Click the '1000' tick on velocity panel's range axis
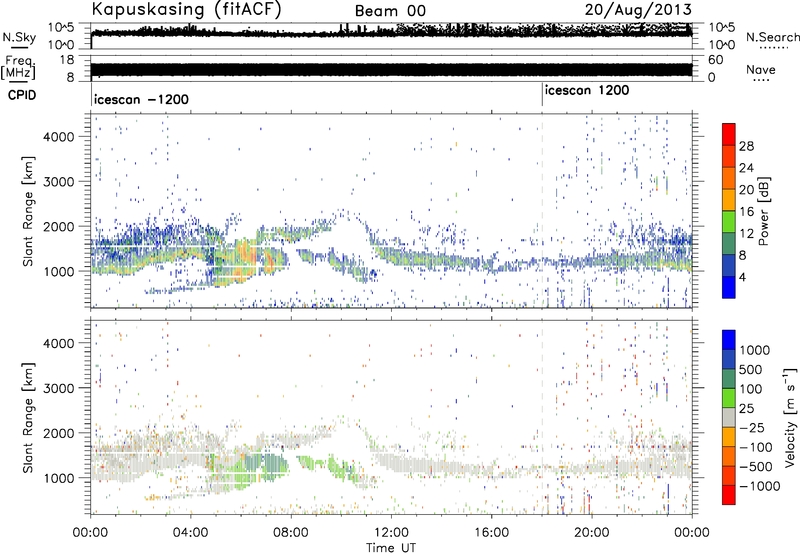The width and height of the screenshot is (800, 554). pyautogui.click(x=59, y=477)
